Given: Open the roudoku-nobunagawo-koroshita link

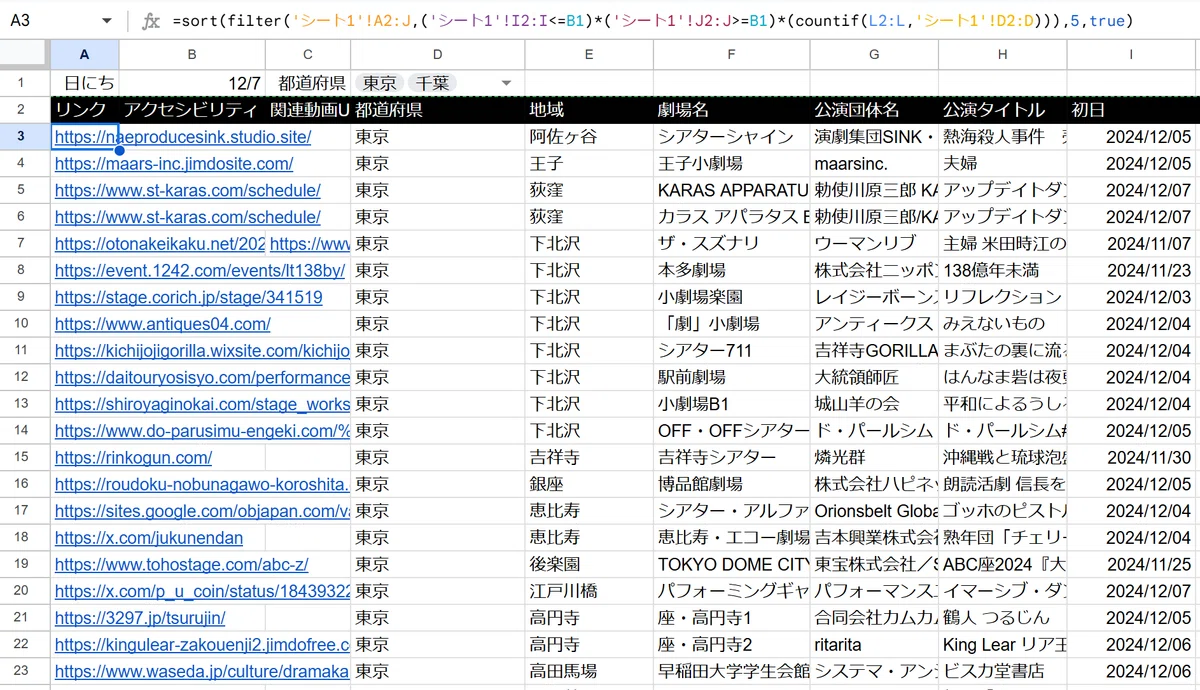Looking at the screenshot, I should pos(202,484).
